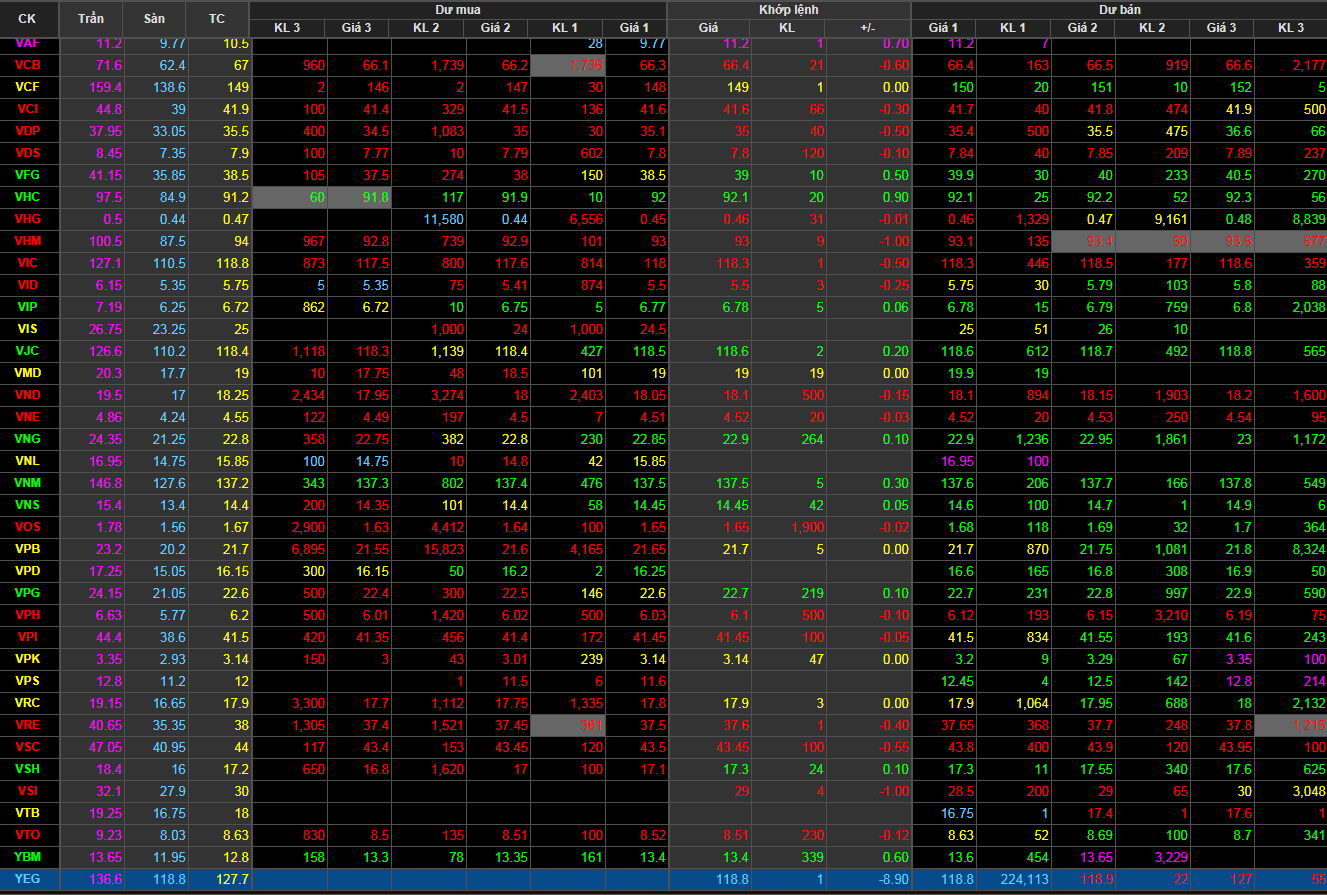1327x895 pixels.
Task: Select stock ticker VSH
Action: coord(28,769)
